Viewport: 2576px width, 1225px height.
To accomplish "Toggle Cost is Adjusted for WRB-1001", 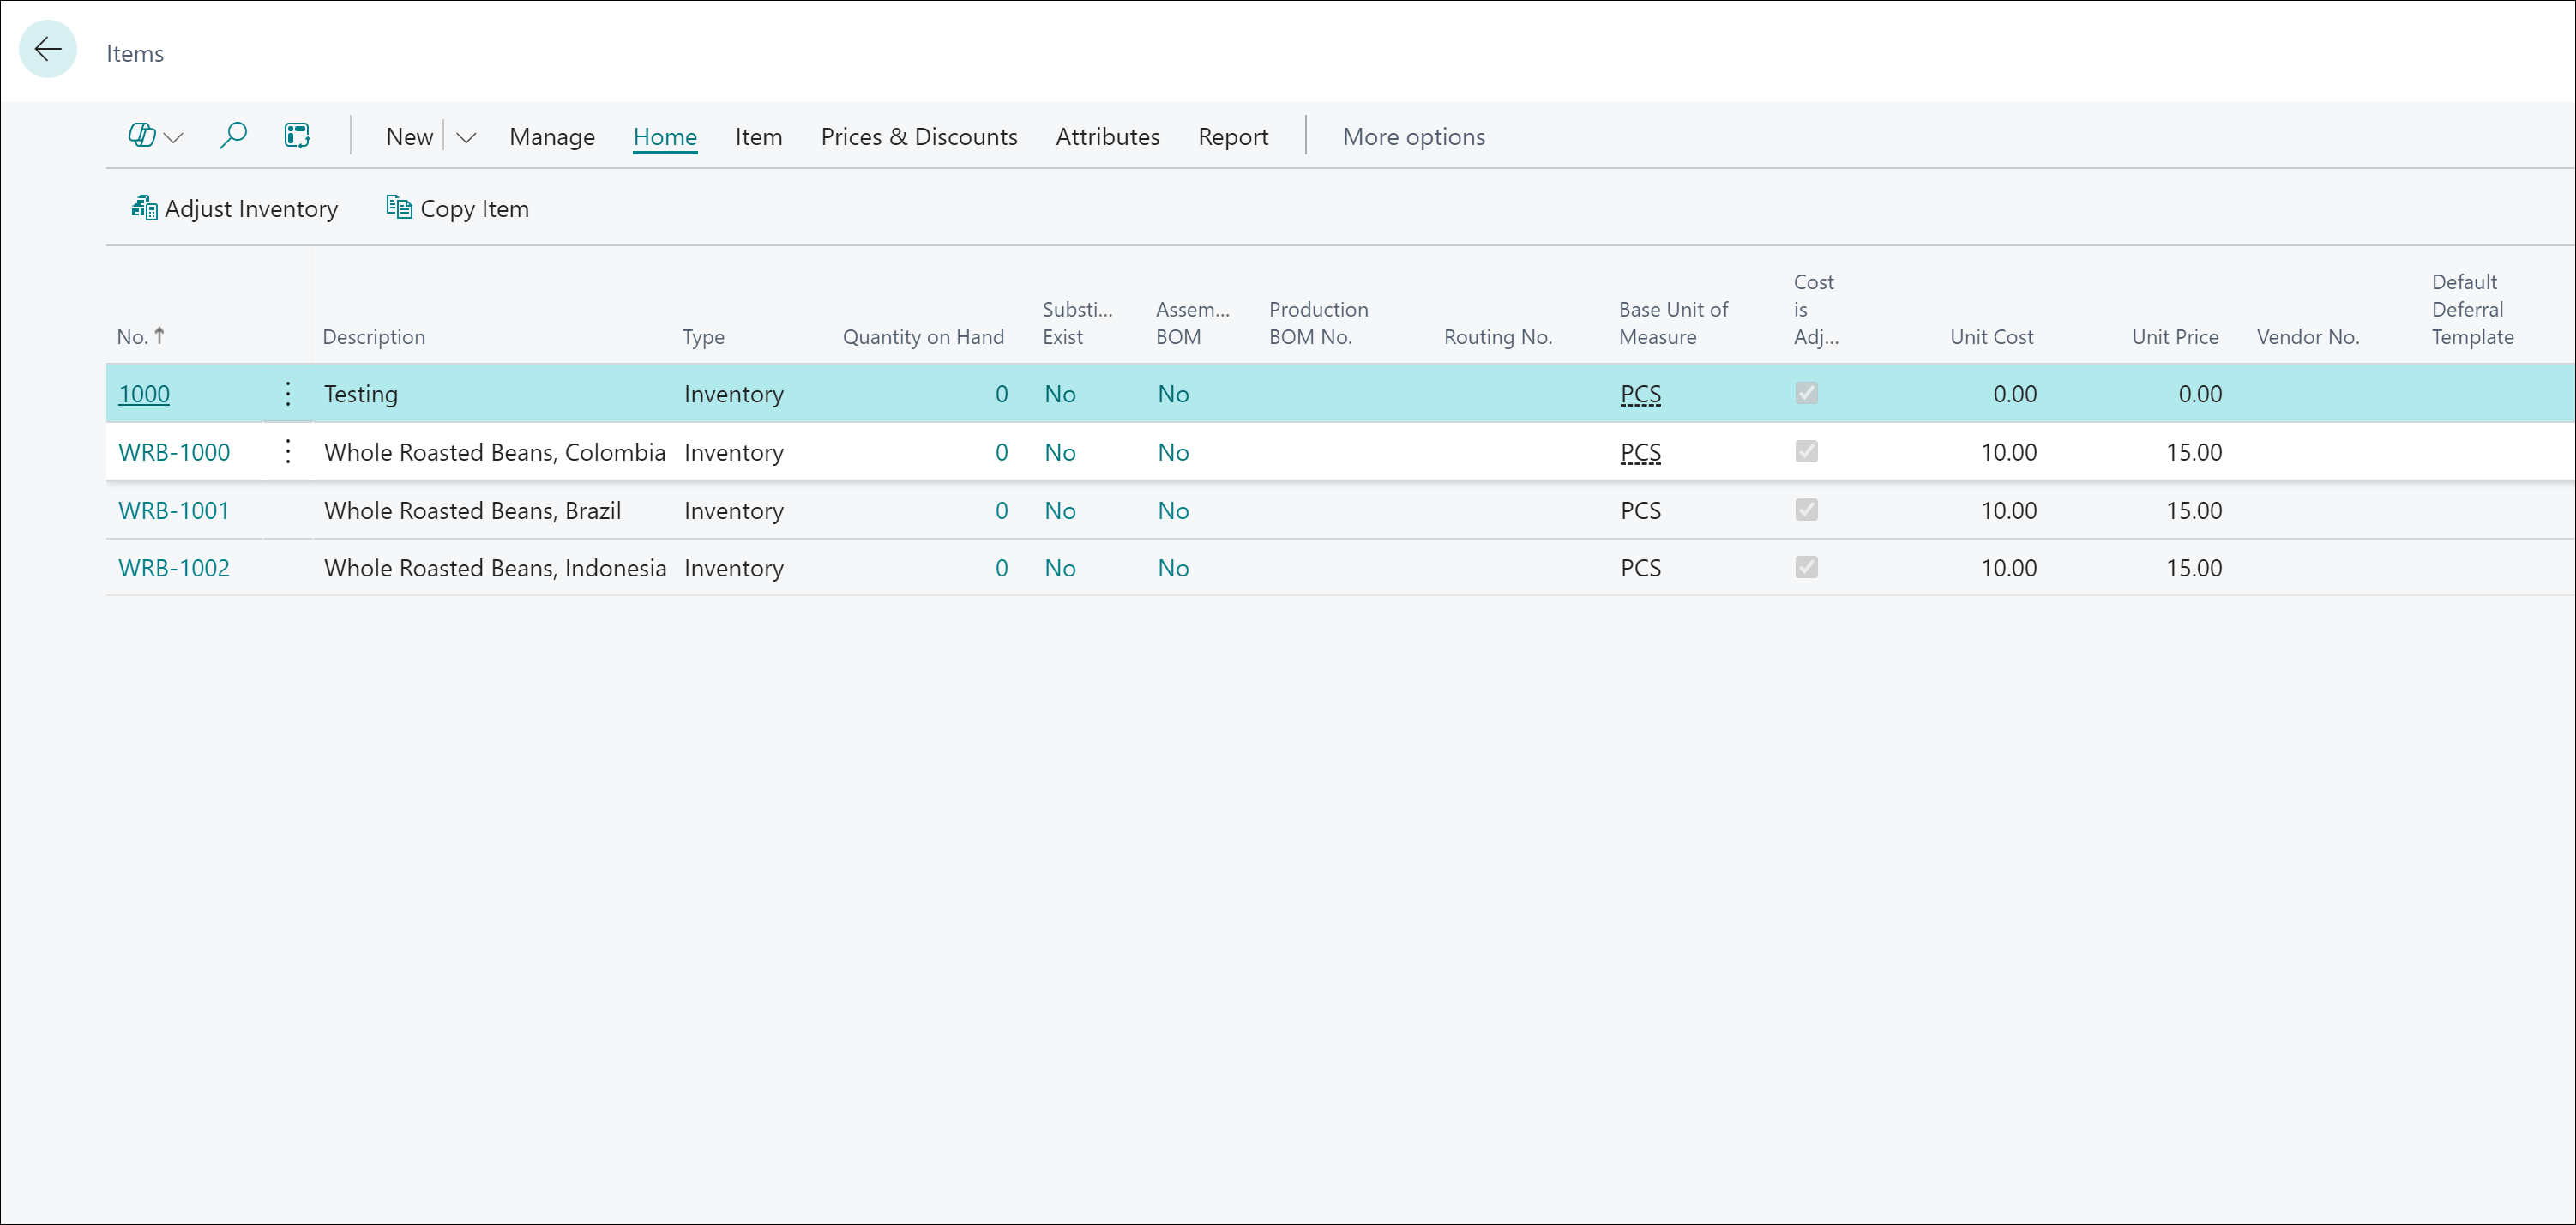I will tap(1806, 509).
